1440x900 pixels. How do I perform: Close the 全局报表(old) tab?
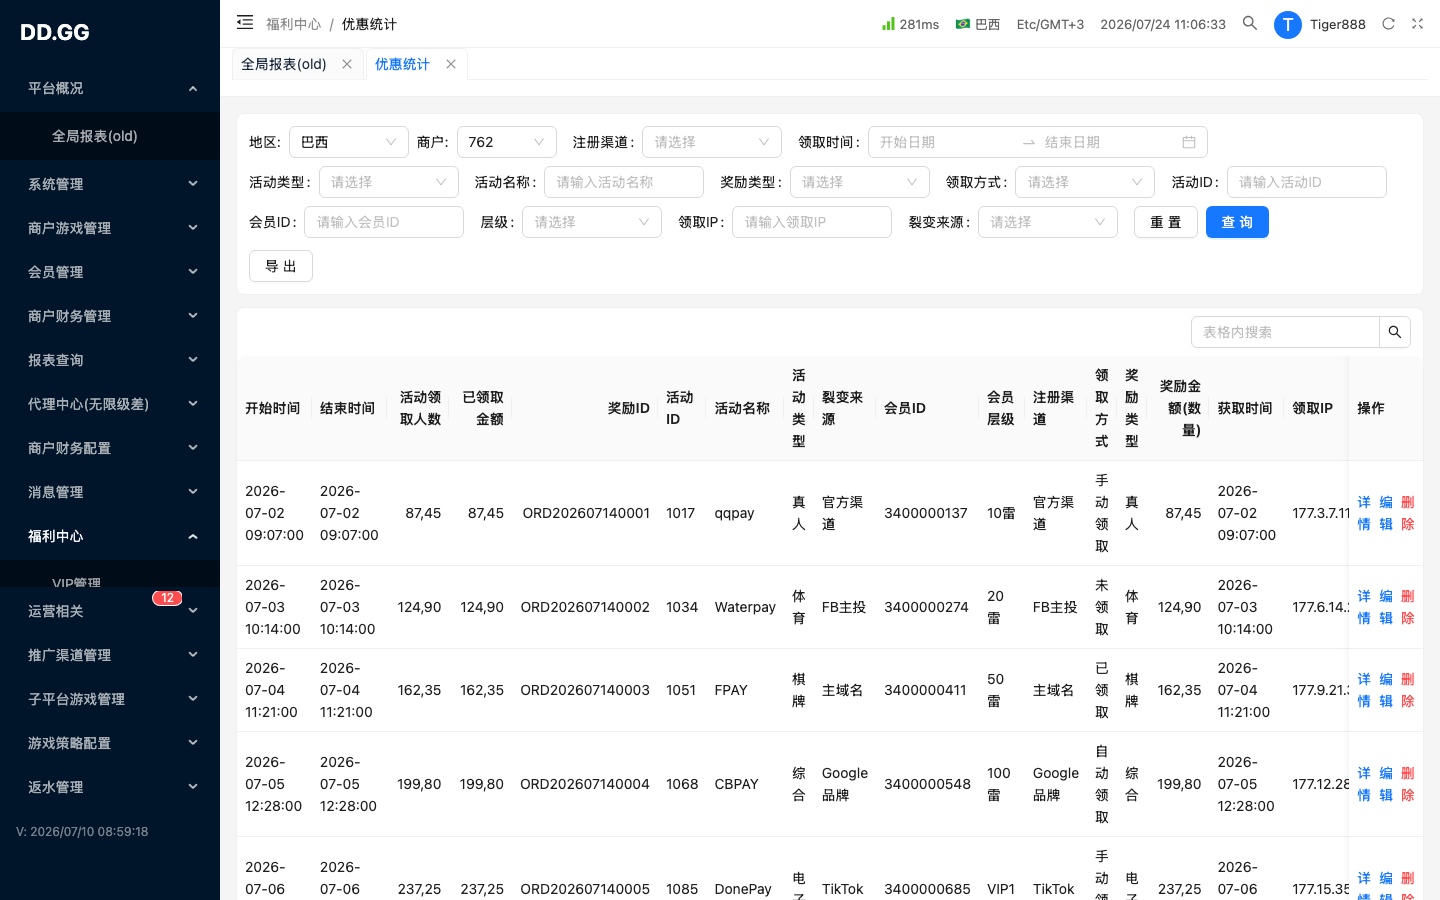[x=347, y=64]
